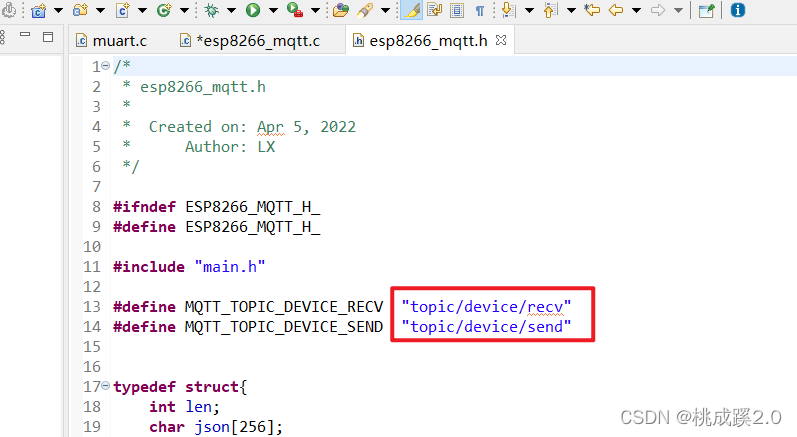Collapse the comment block at line 1

[x=105, y=66]
